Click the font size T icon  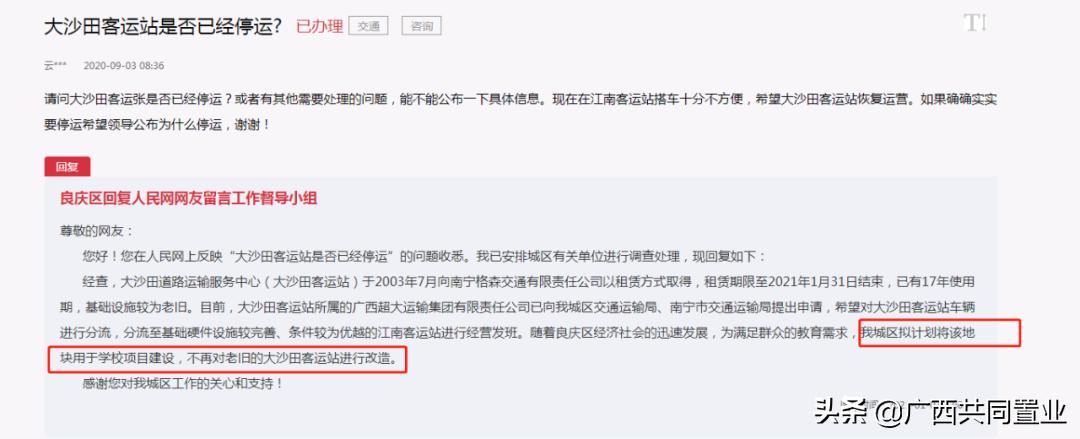pos(974,23)
